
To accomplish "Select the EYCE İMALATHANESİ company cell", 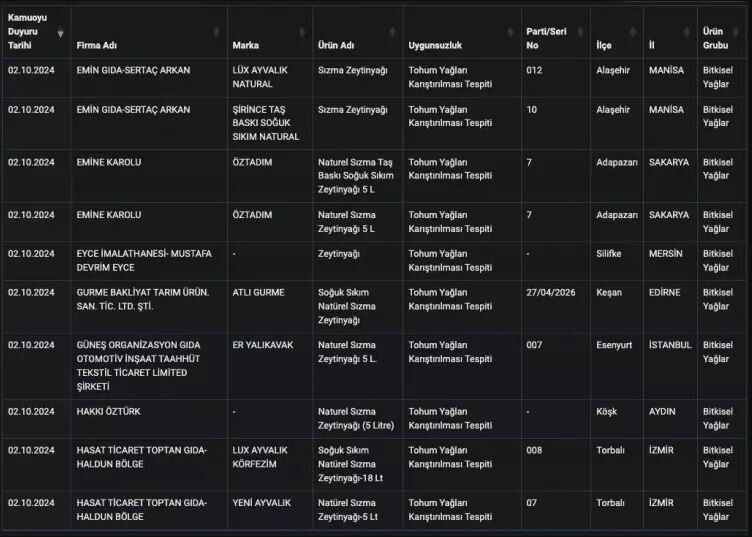I will click(143, 260).
